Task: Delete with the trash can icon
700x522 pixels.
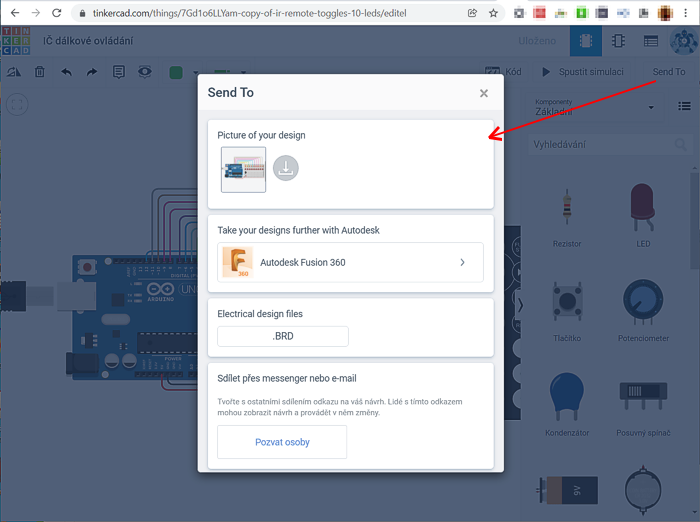Action: (x=40, y=71)
